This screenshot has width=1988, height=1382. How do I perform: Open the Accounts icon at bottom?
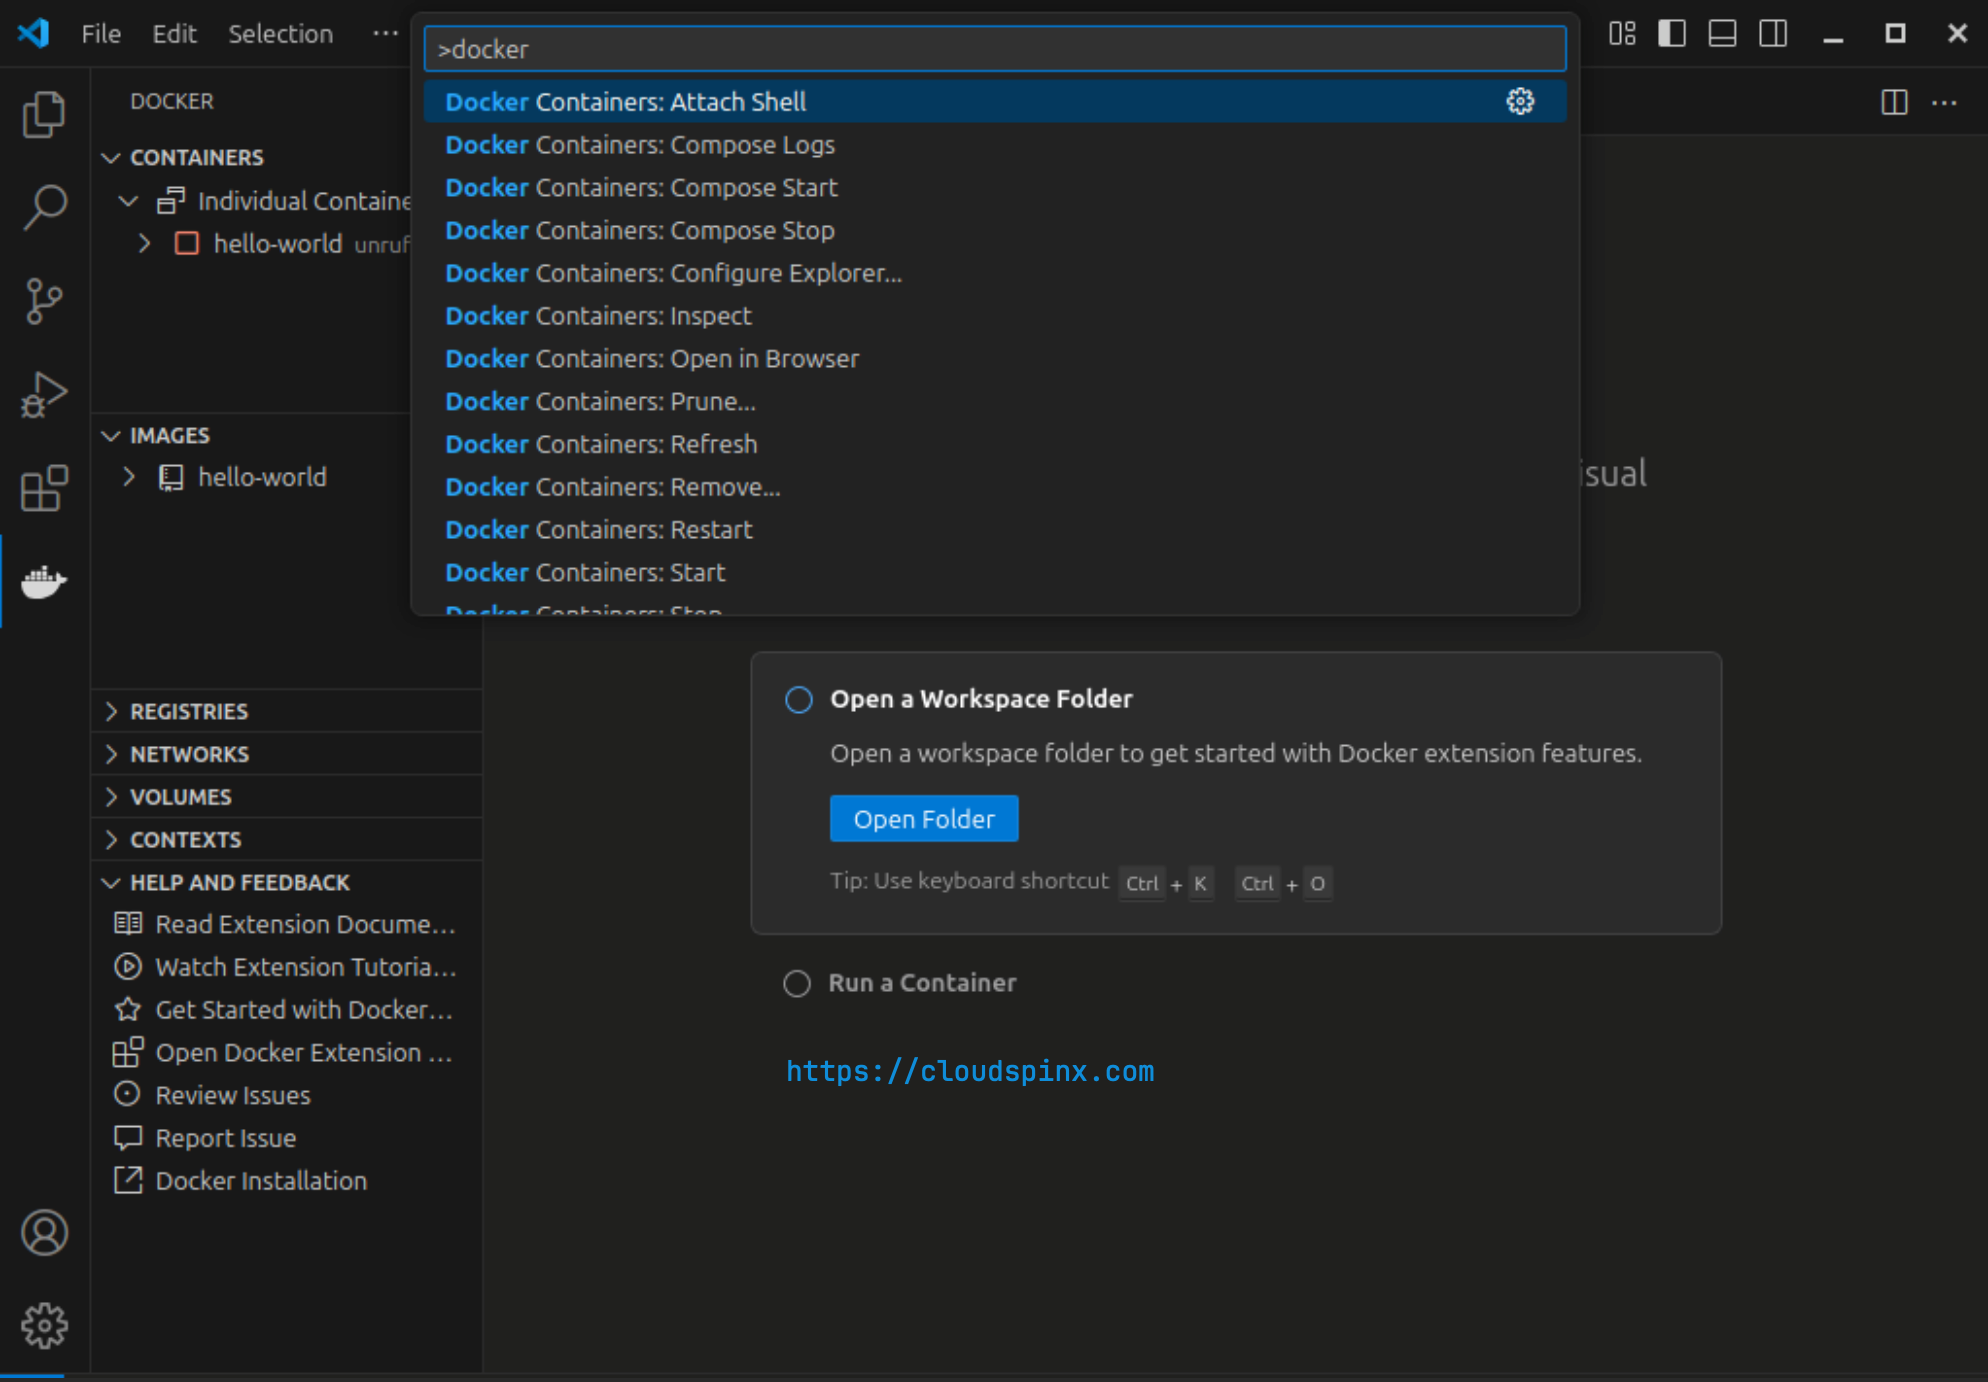point(44,1233)
